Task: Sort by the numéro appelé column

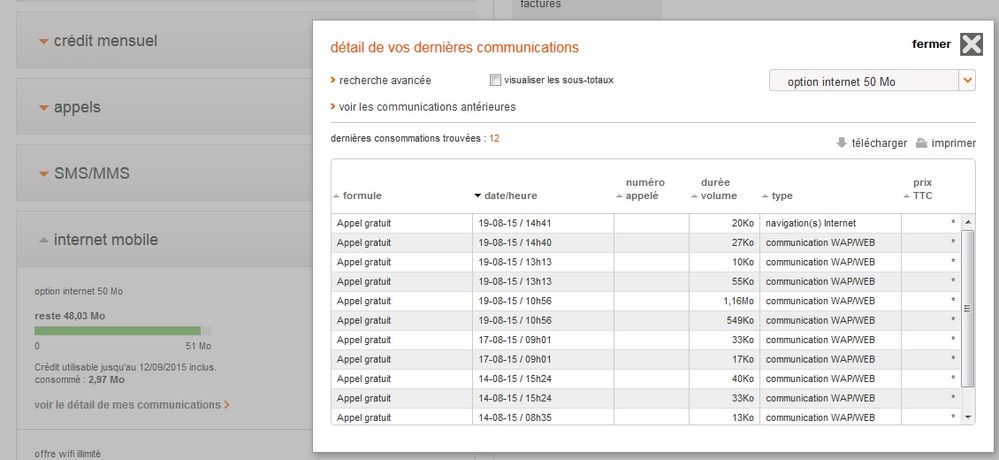Action: pos(641,189)
